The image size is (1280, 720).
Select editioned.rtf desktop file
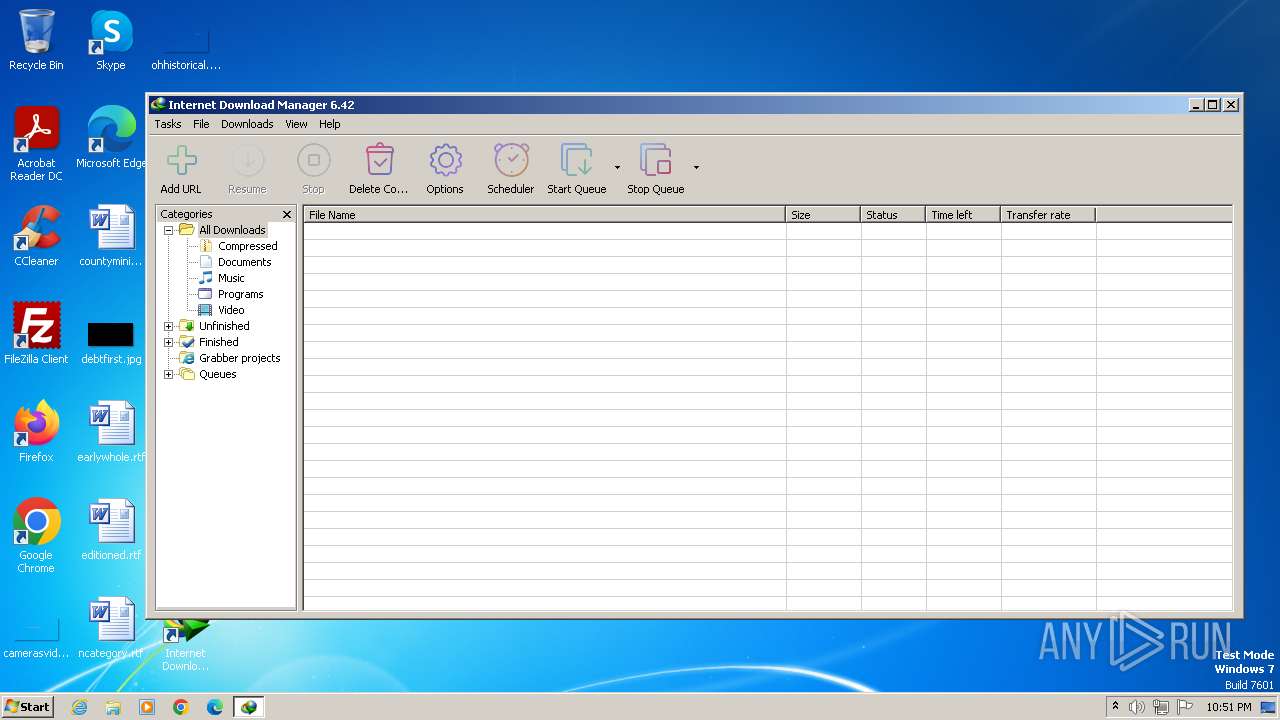(x=111, y=529)
